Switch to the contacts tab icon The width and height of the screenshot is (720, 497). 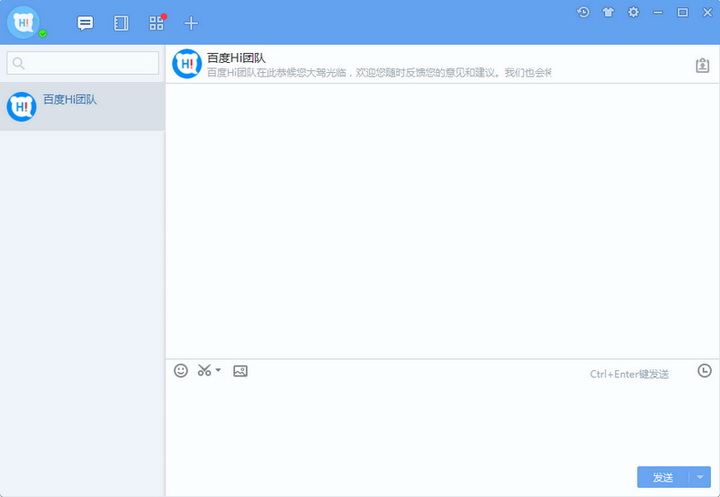pos(121,22)
